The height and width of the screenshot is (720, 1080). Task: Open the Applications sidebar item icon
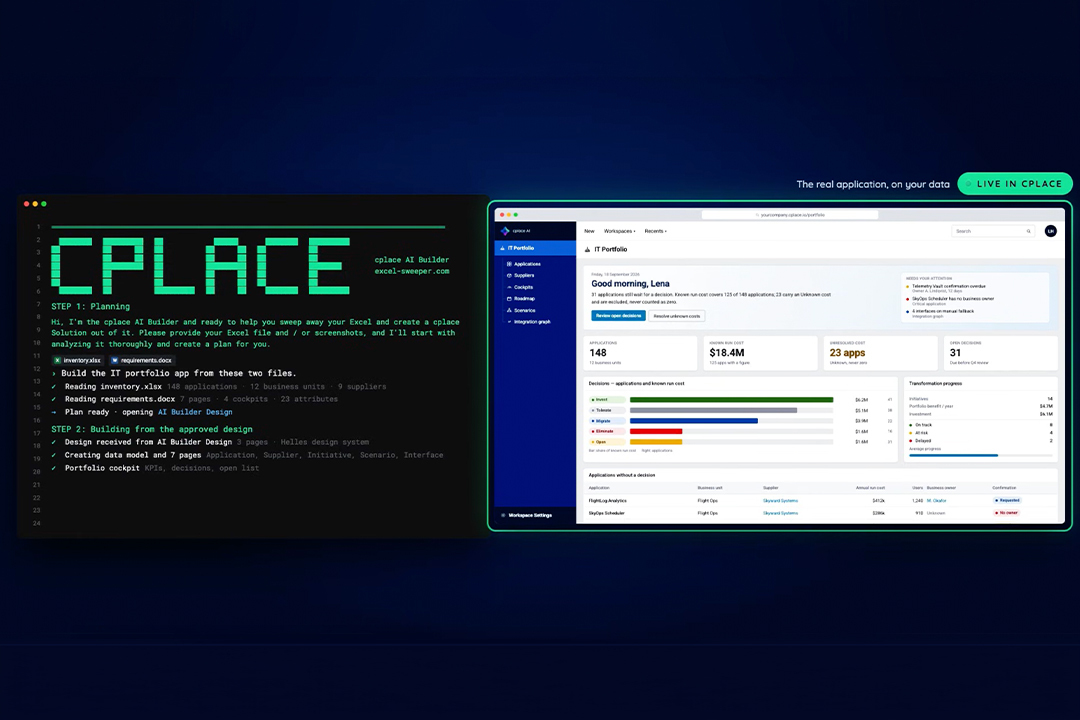509,264
